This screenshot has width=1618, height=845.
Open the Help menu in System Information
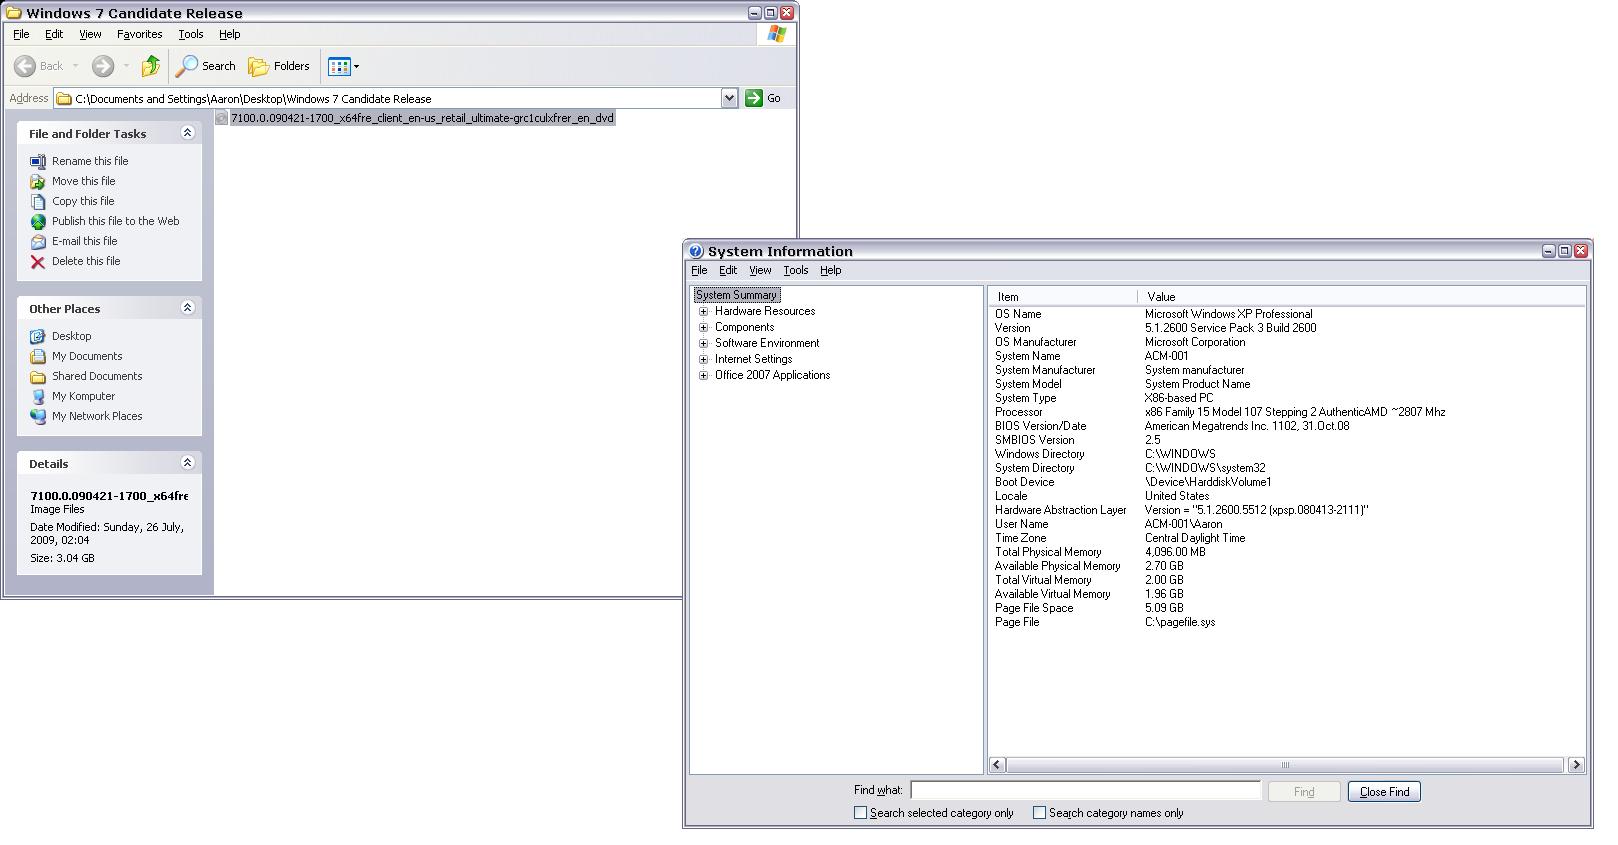(831, 270)
